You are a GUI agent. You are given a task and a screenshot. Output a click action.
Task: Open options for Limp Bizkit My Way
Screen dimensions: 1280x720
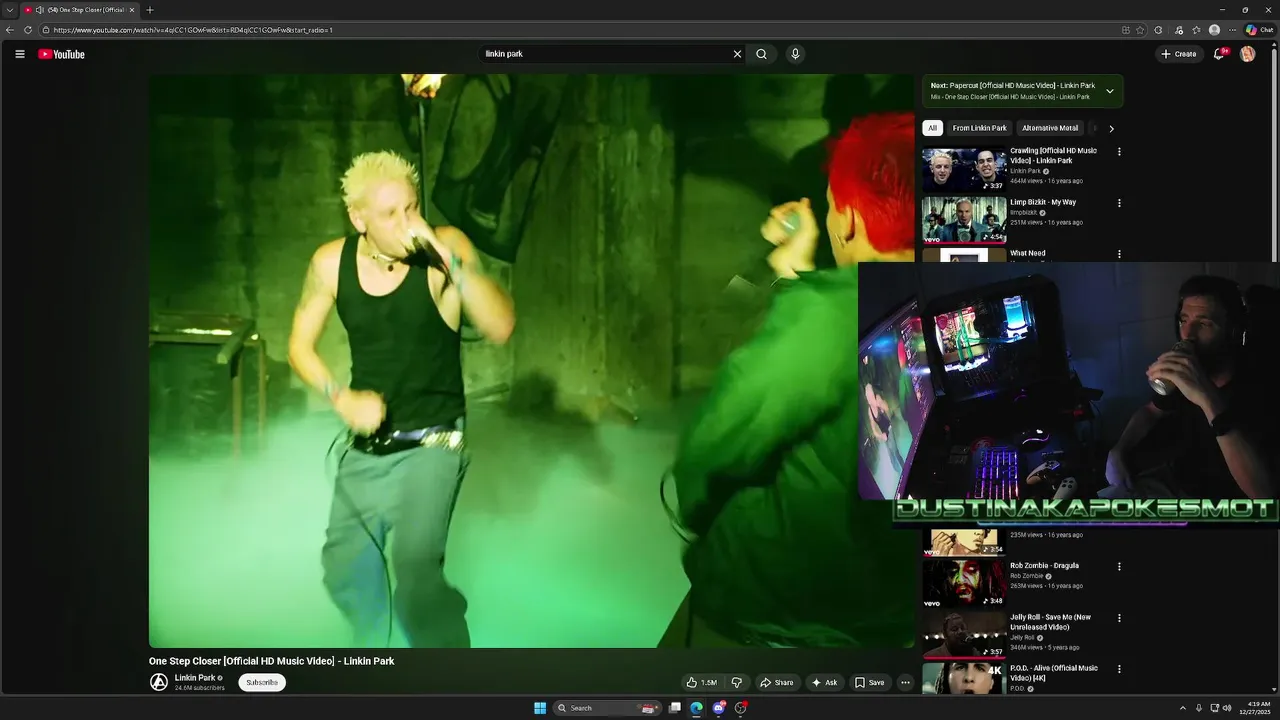pos(1119,203)
